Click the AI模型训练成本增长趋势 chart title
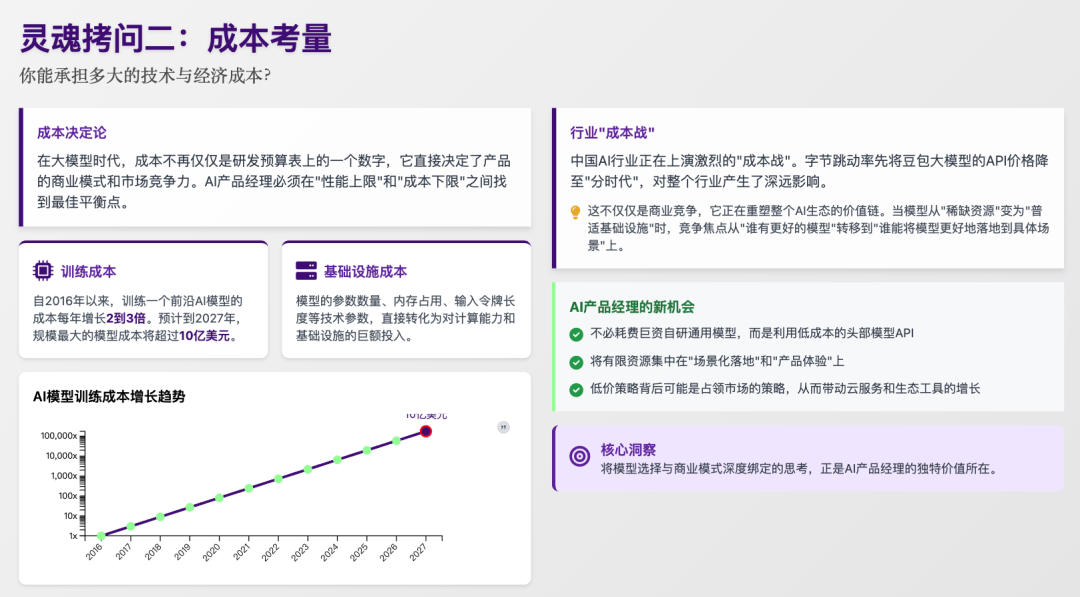 (109, 397)
